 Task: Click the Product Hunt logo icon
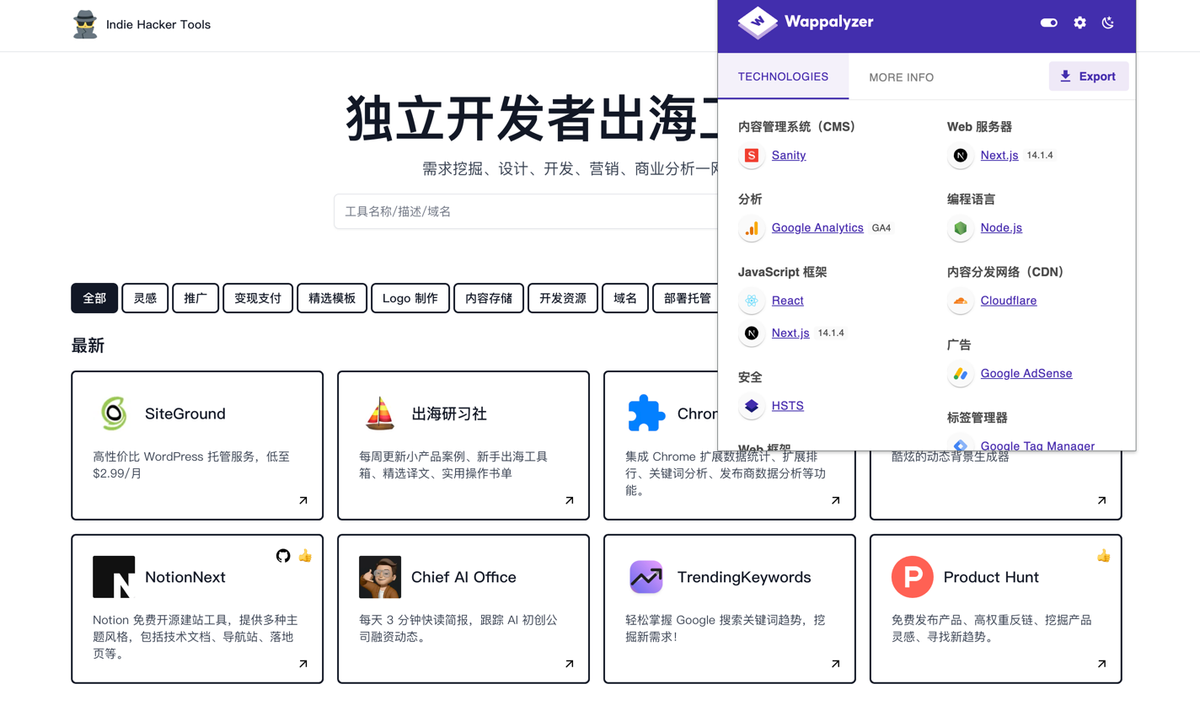pos(912,577)
